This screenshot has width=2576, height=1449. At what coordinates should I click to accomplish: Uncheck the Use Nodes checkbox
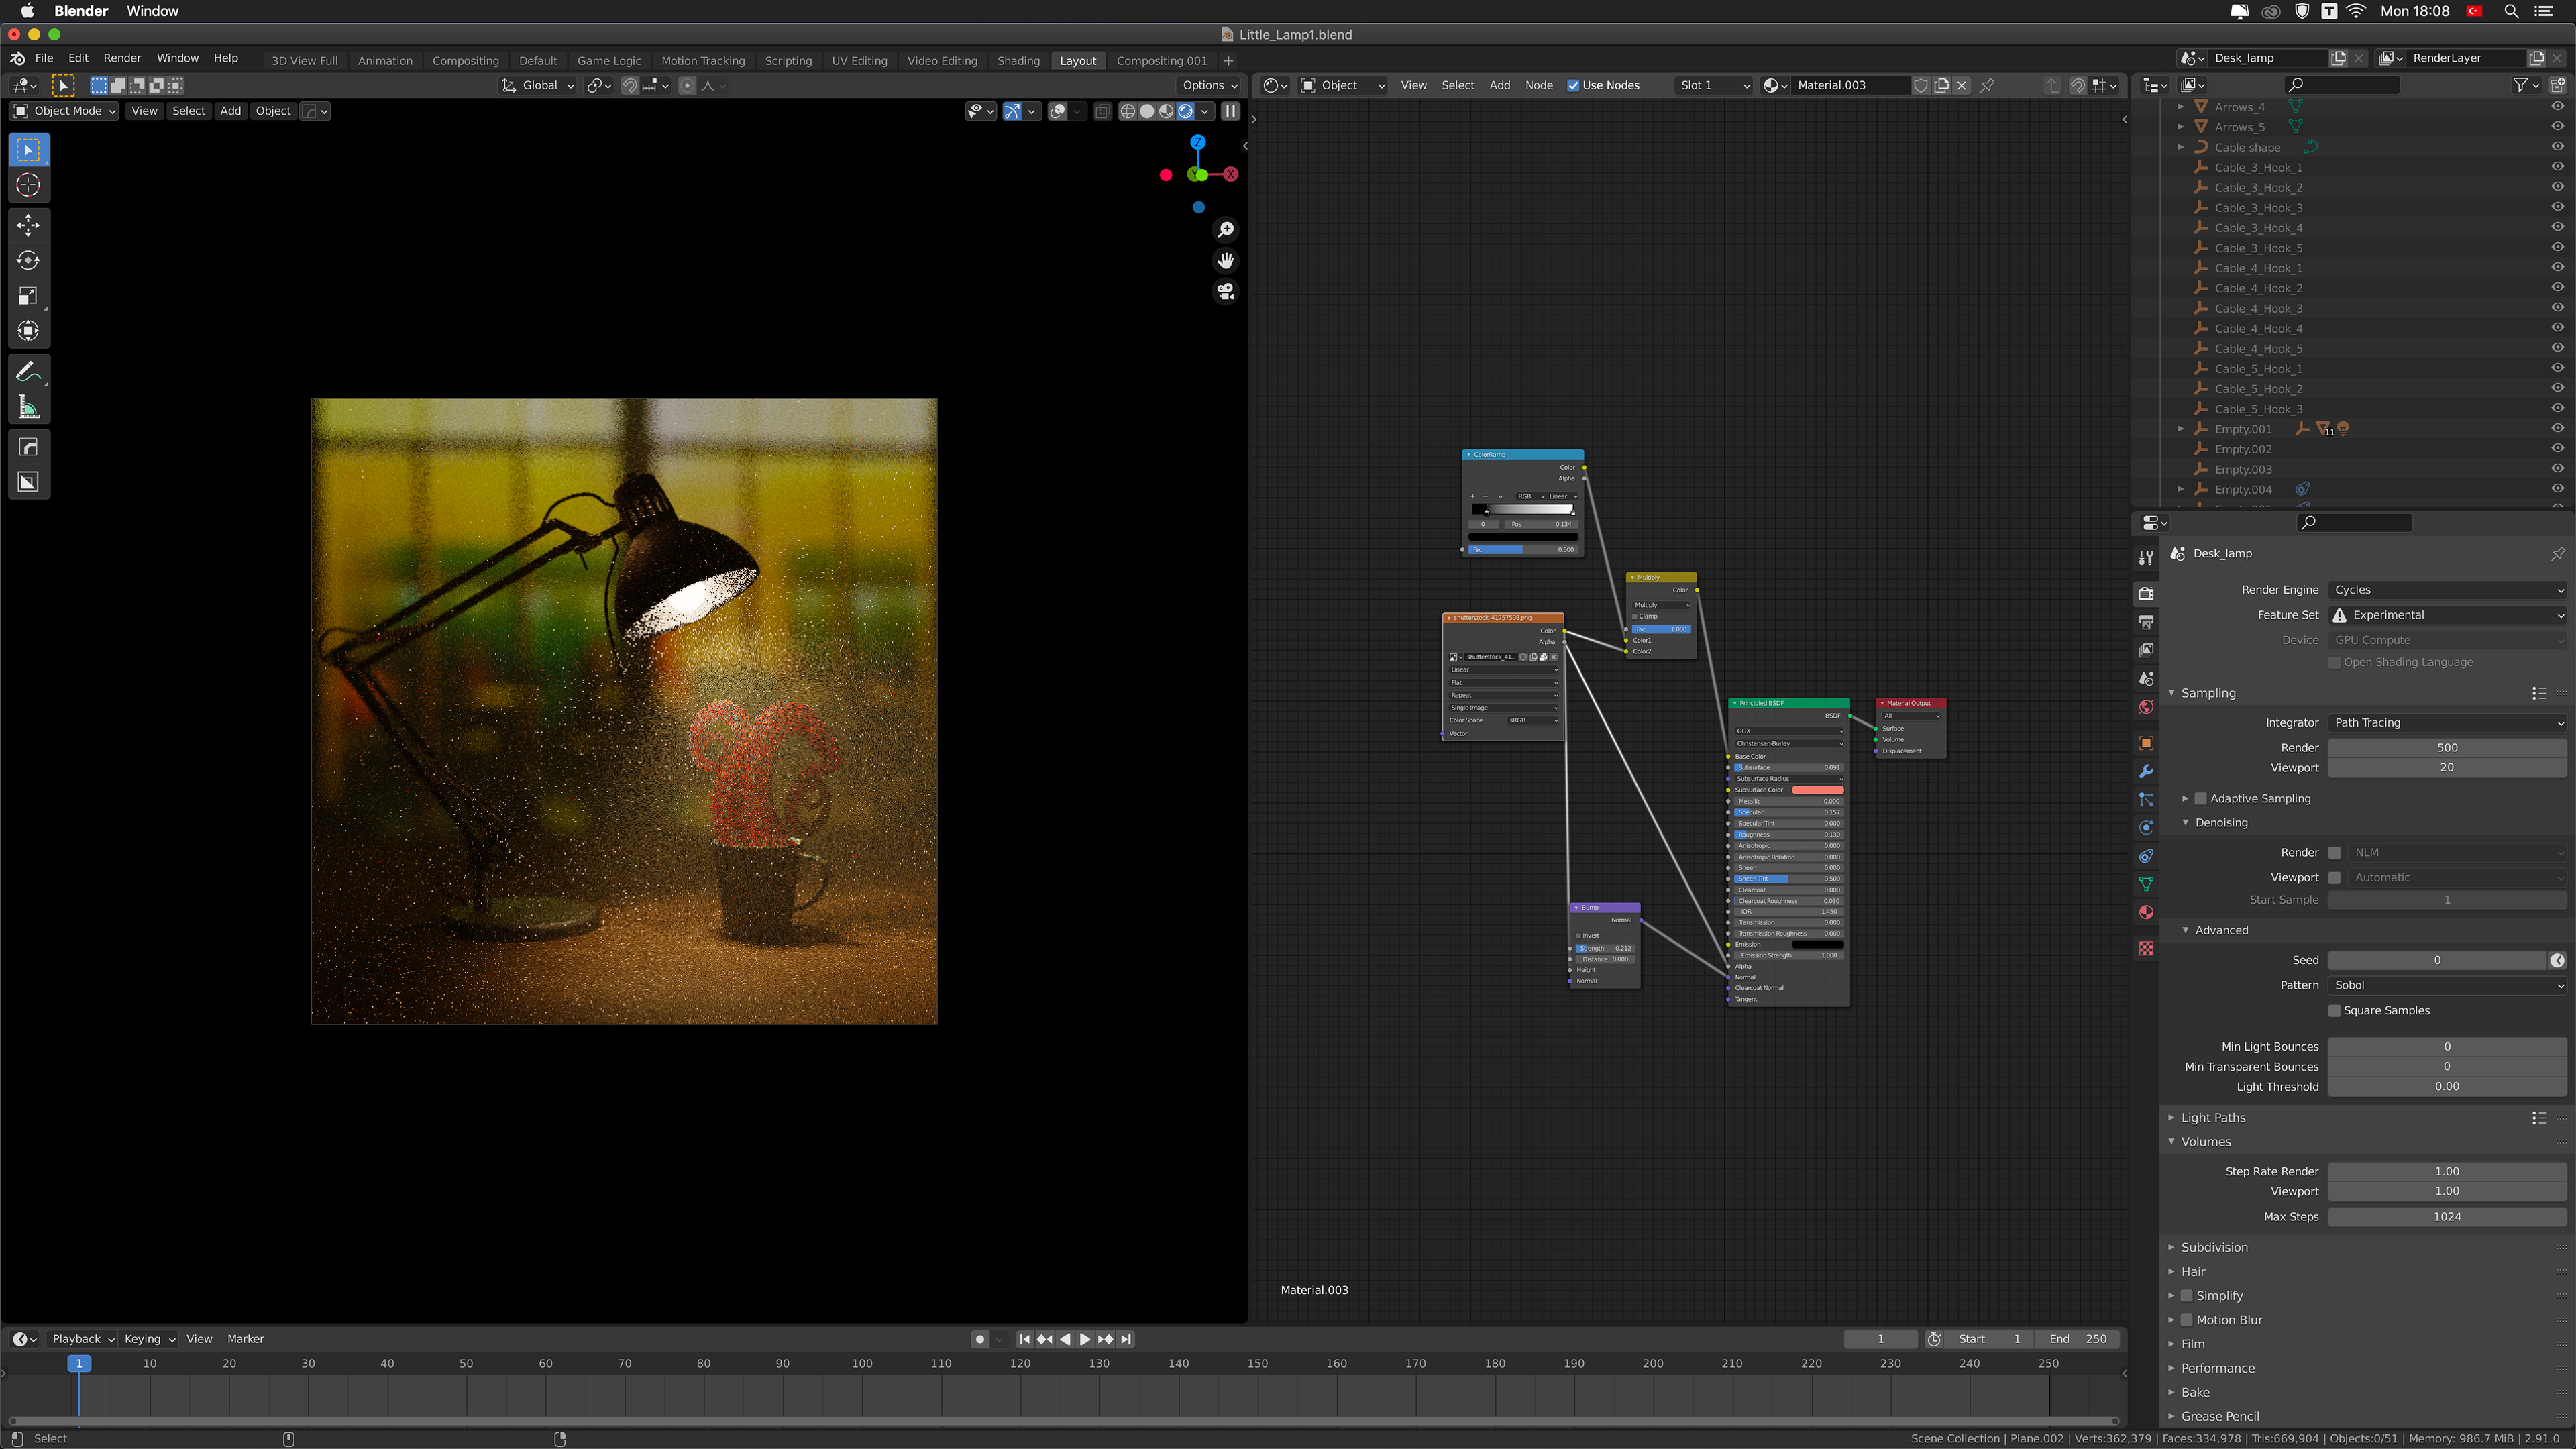point(1573,85)
